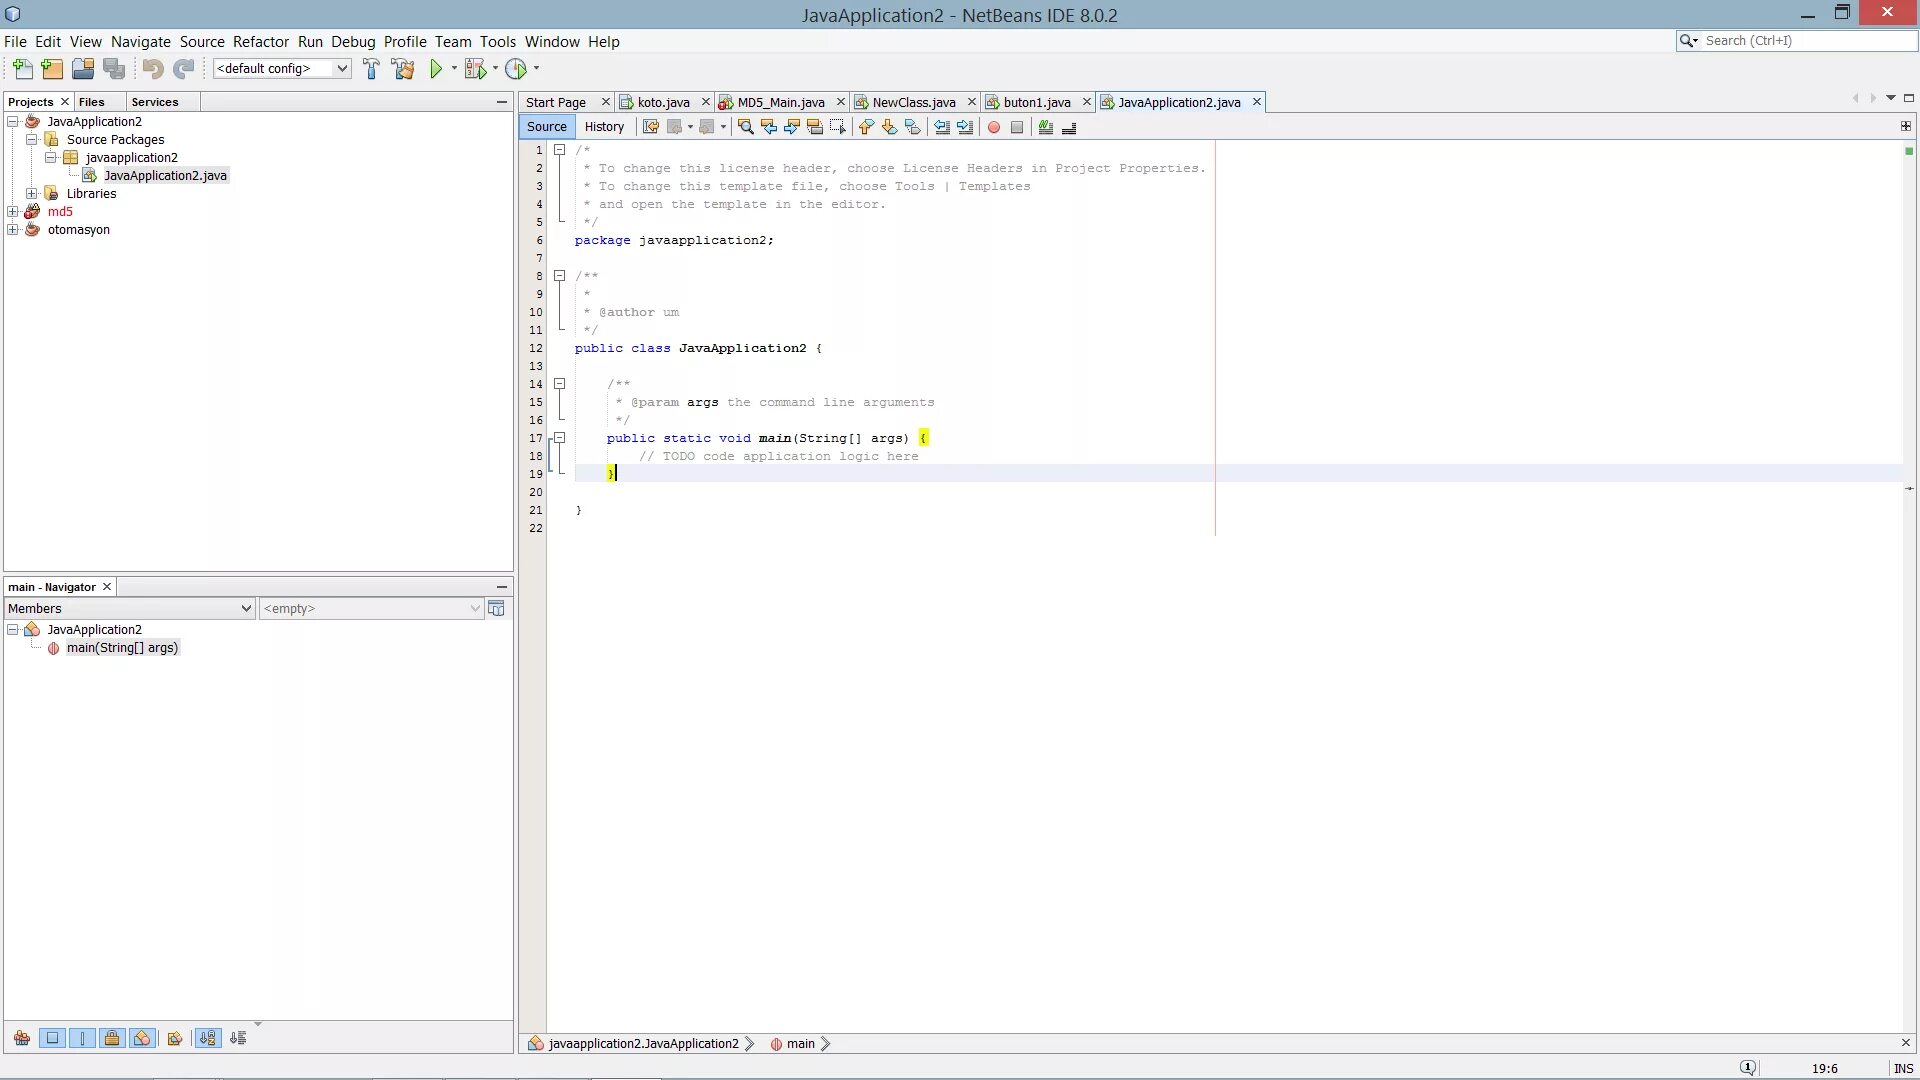Expand the otomasyon project tree item
This screenshot has width=1920, height=1080.
click(x=12, y=229)
